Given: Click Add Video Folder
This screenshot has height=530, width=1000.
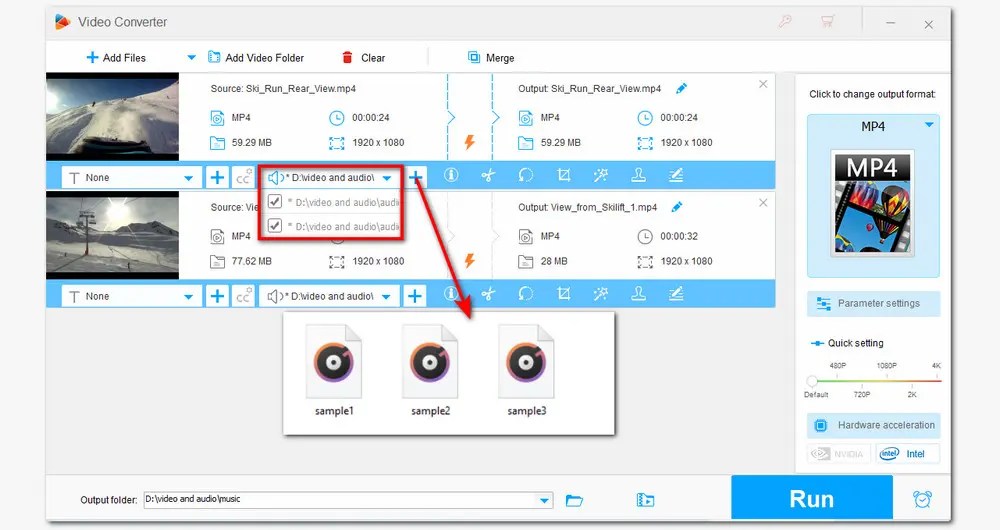Looking at the screenshot, I should 256,57.
